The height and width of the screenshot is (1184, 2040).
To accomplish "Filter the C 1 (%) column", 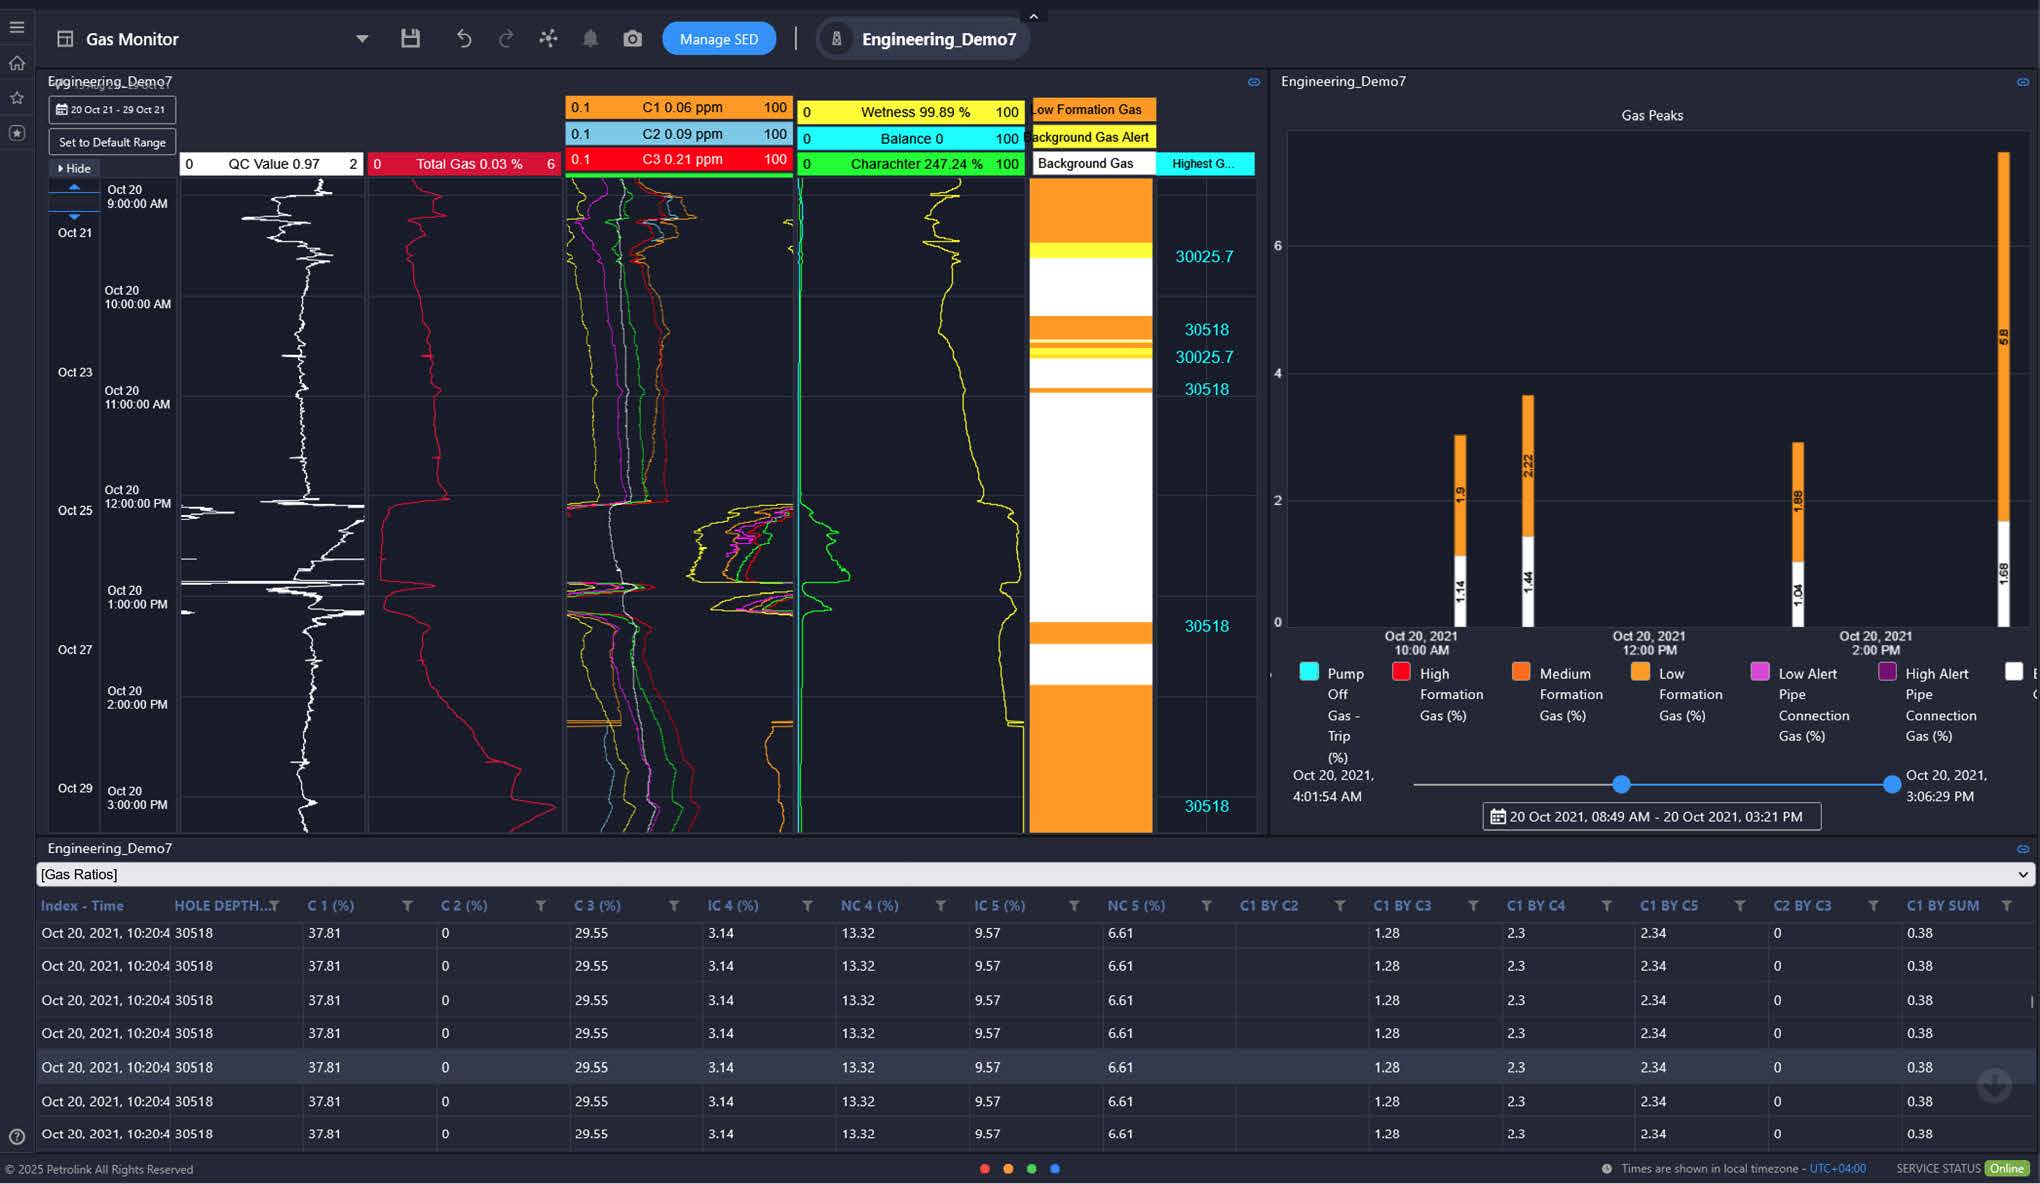I will tap(407, 906).
